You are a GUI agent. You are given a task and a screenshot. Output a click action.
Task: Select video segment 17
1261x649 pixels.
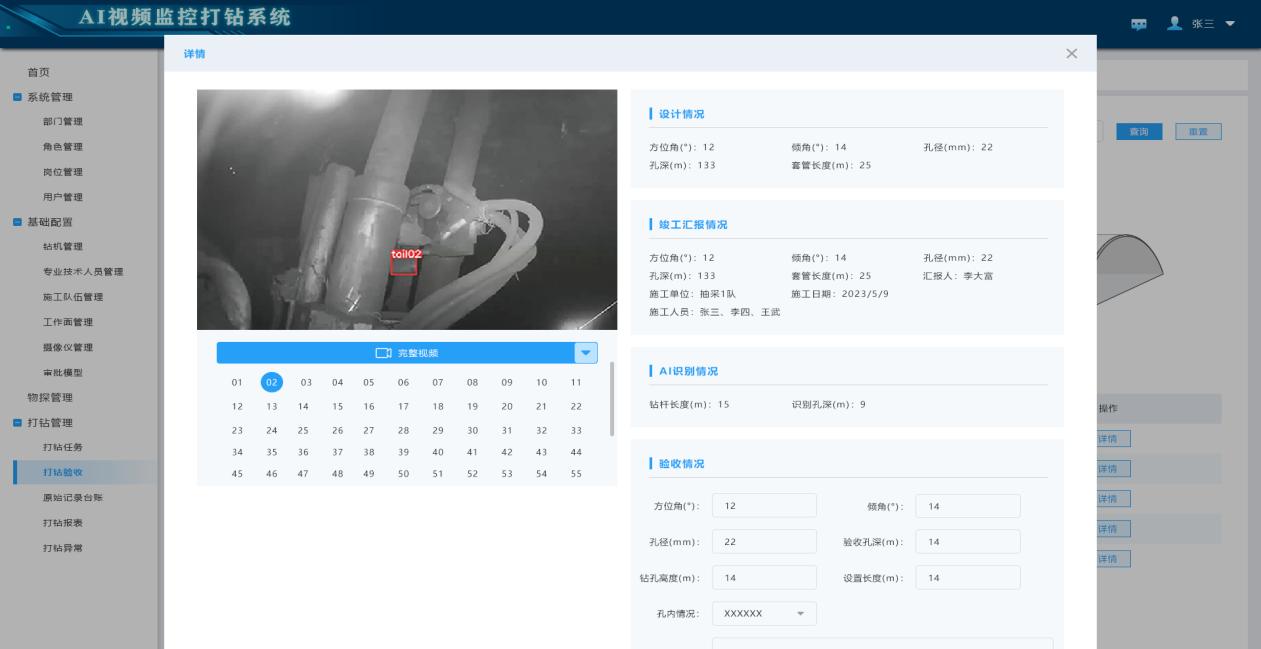(x=403, y=406)
